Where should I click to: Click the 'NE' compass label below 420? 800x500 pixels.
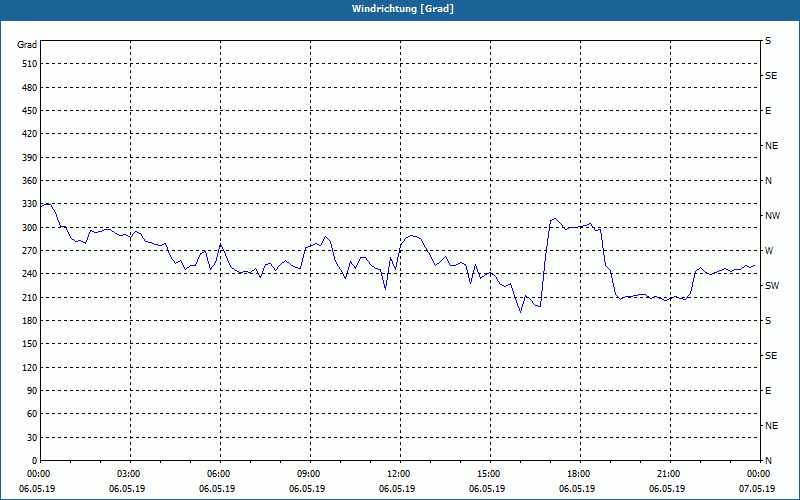coord(771,146)
